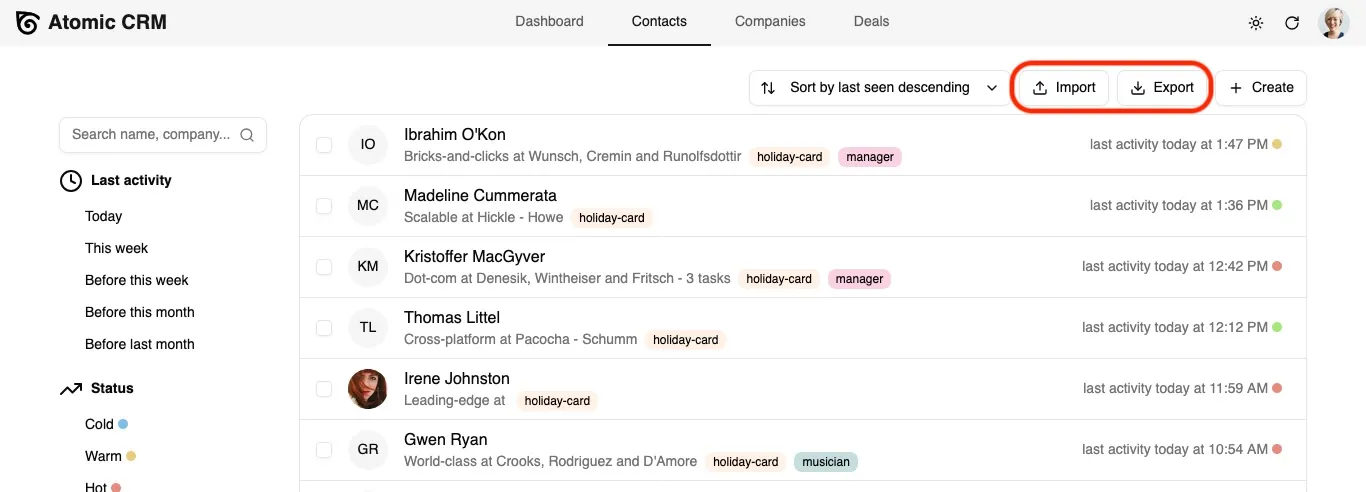Filter by Before this month activity

pos(139,312)
